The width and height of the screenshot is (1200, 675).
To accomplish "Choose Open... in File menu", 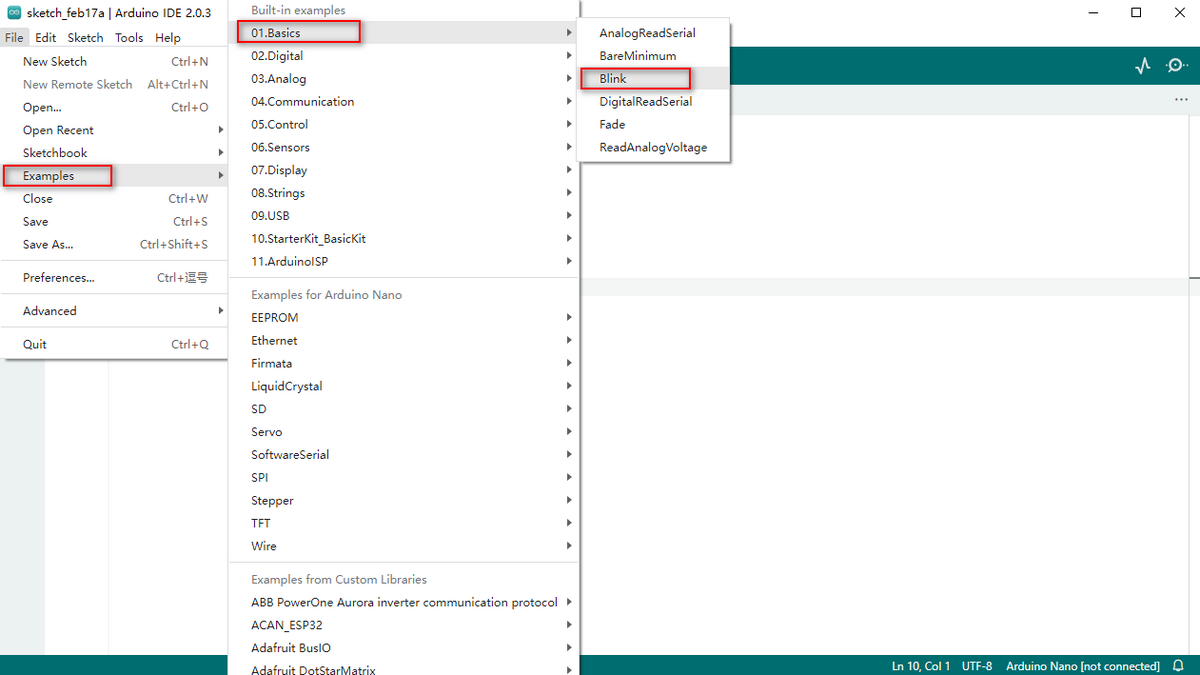I will 114,107.
